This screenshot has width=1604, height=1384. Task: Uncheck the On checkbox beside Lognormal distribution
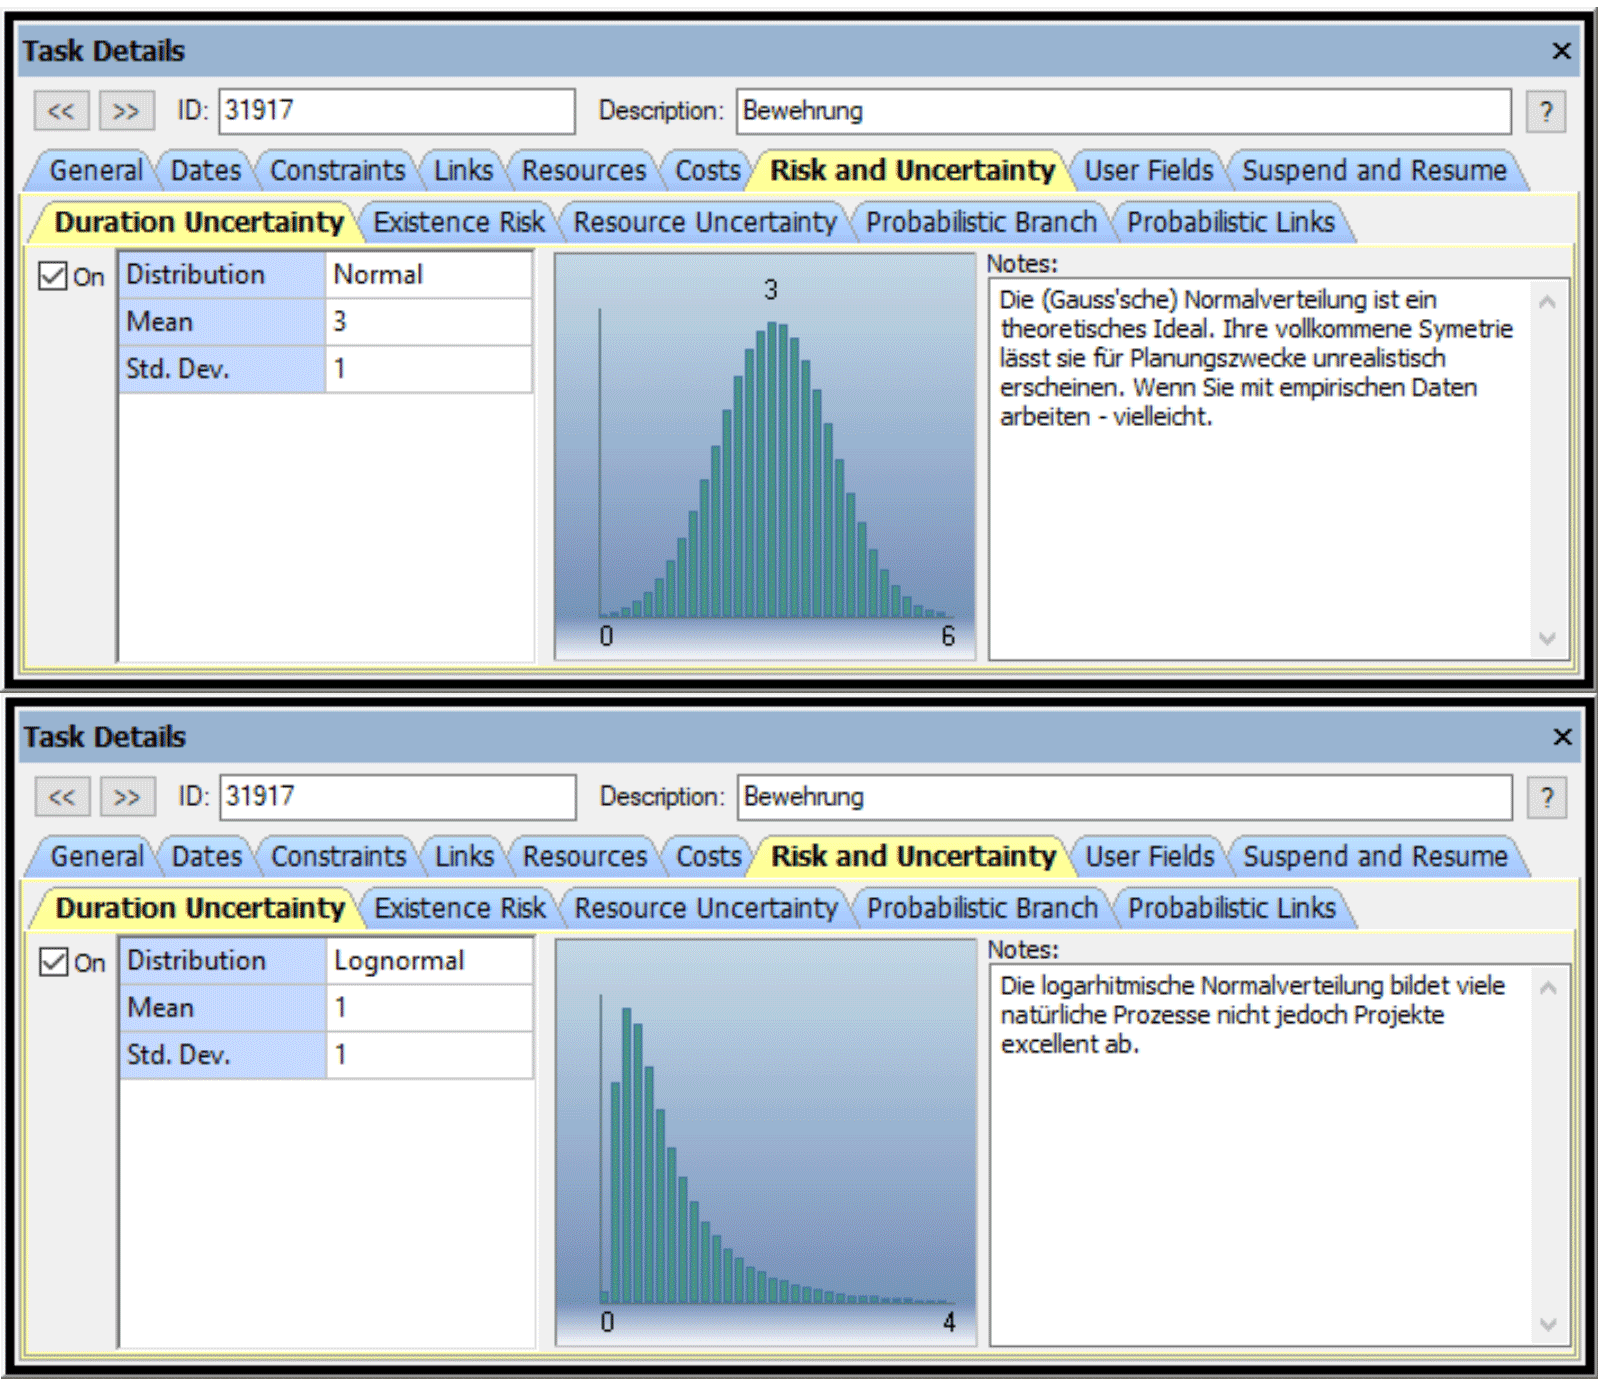click(x=54, y=962)
